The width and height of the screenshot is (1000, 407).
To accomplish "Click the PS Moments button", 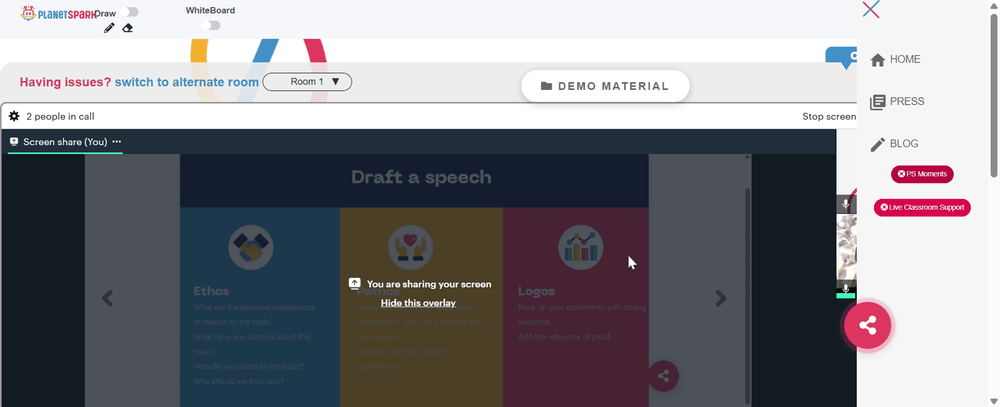I will point(922,174).
